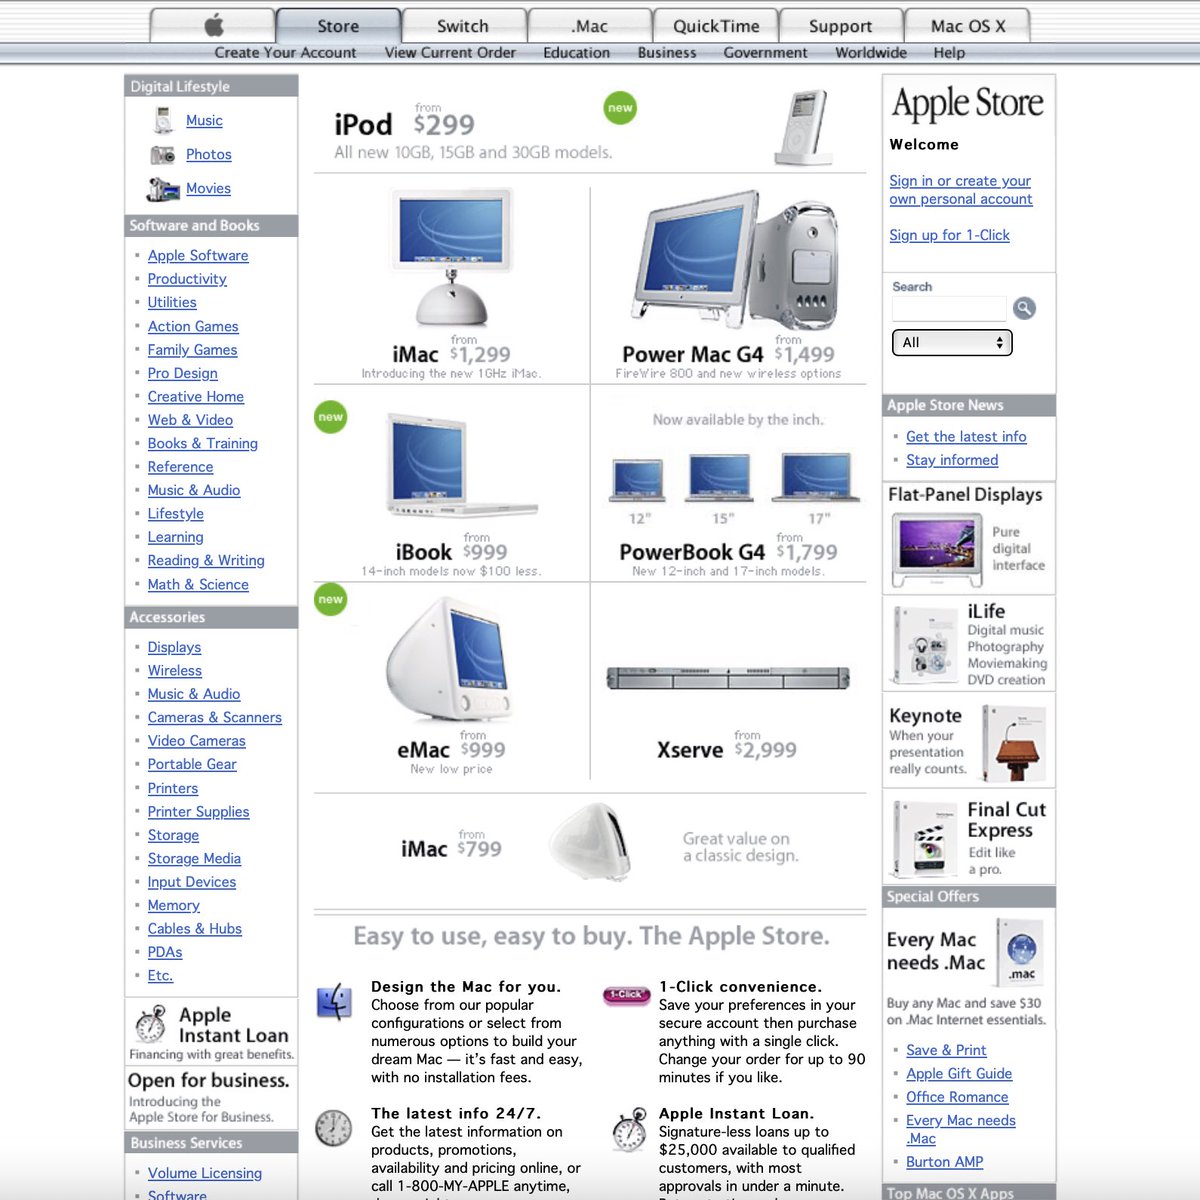Click Create Your Account in subnav
The image size is (1200, 1200).
(285, 53)
